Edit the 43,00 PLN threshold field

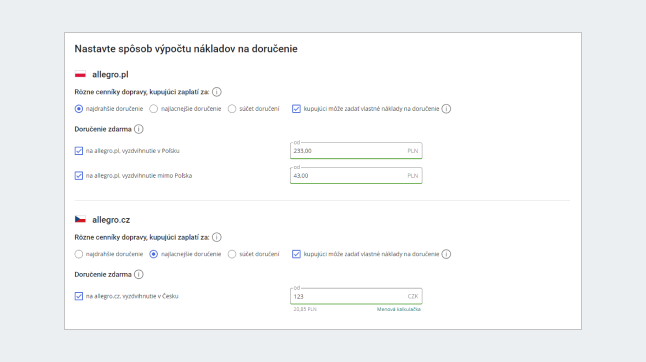pyautogui.click(x=356, y=176)
